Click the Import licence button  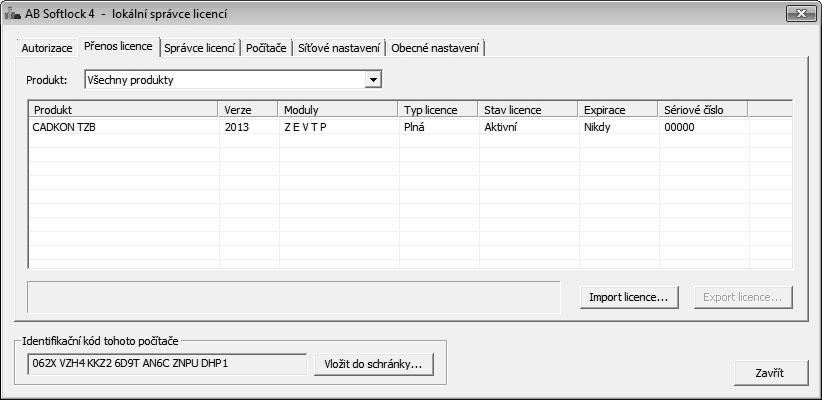tap(629, 297)
